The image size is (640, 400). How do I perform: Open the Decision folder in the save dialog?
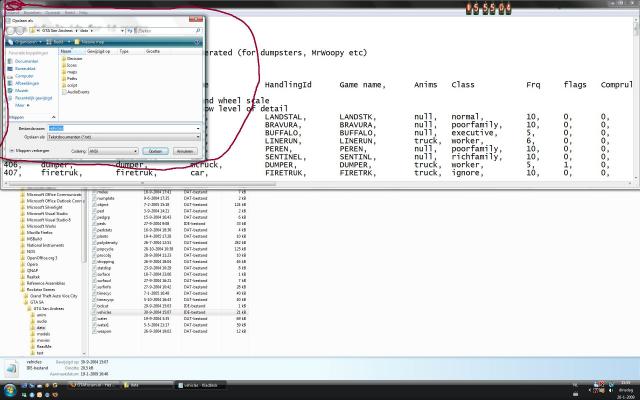point(74,59)
